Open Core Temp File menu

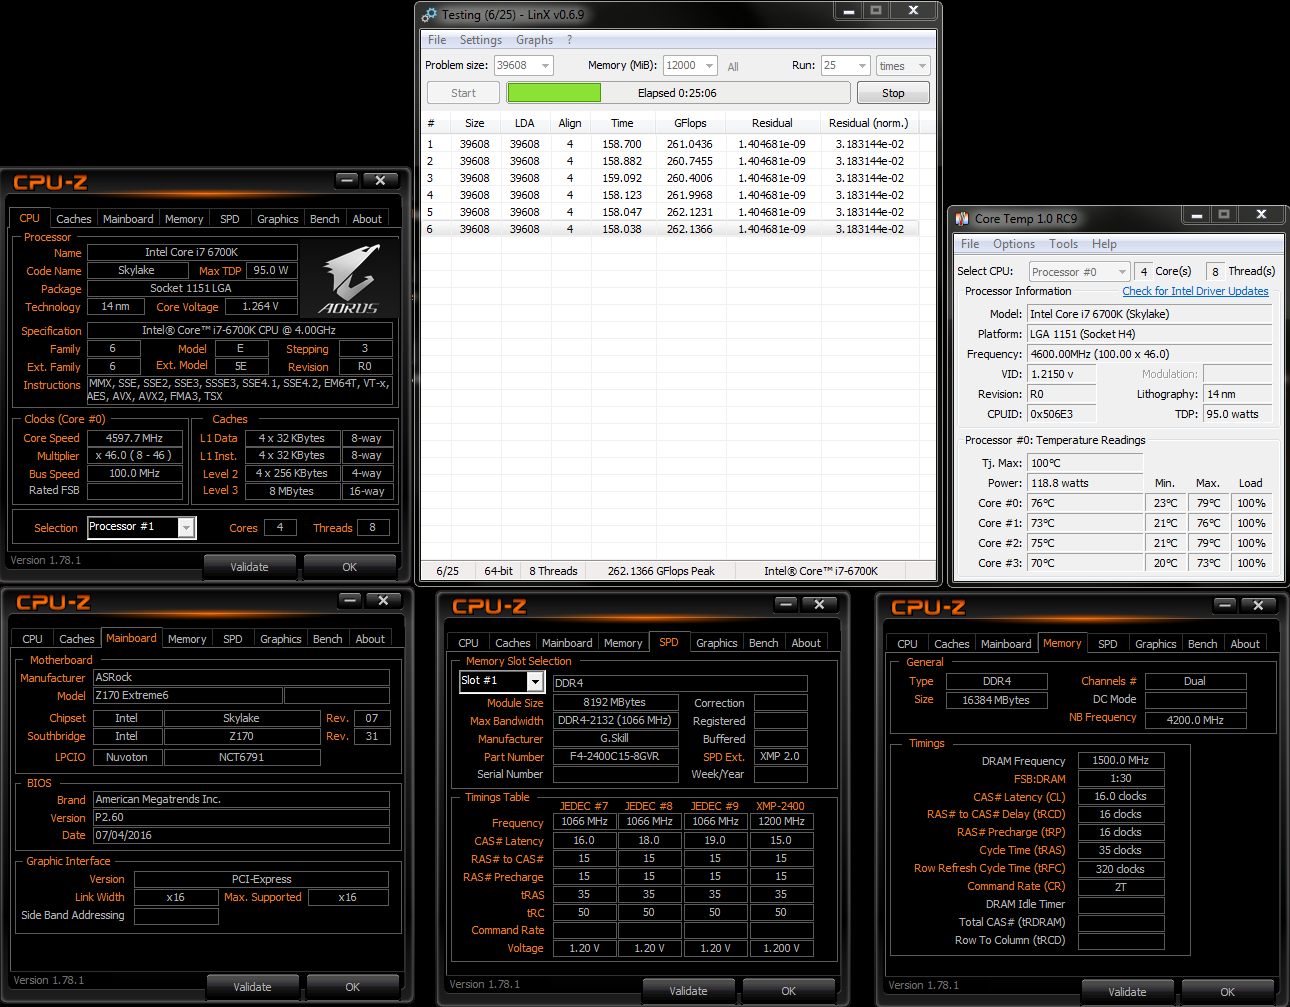(x=970, y=244)
